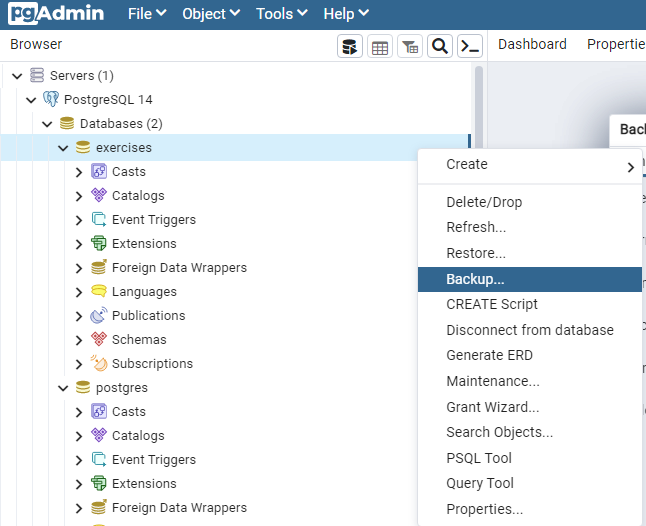Click the Languages speech-bubble icon

pos(99,291)
